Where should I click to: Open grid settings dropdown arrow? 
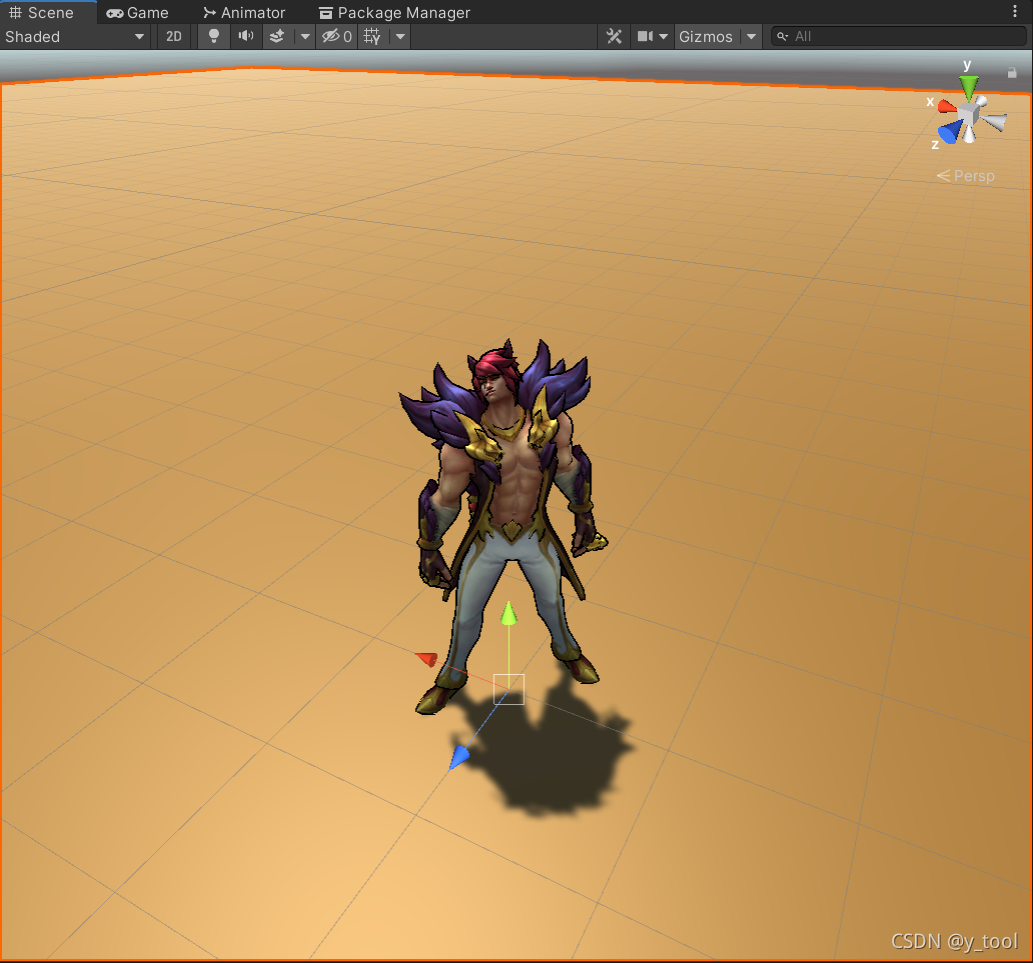(x=401, y=37)
